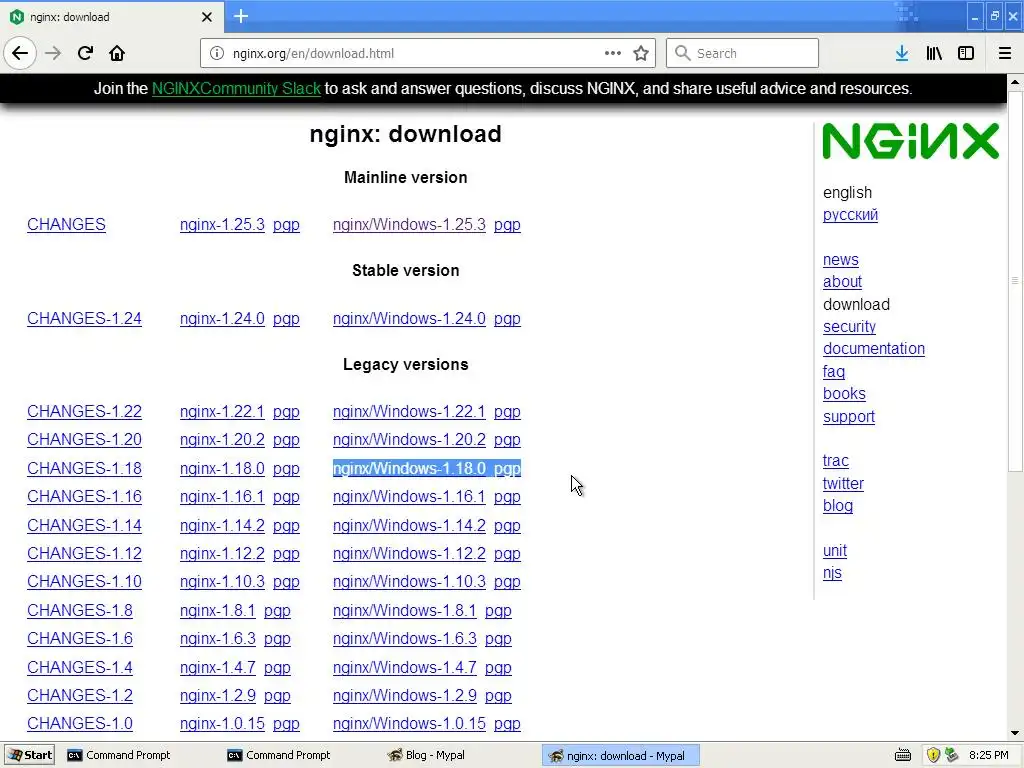Download nginx/Windows-1.6.3
This screenshot has width=1024, height=768.
coord(404,639)
